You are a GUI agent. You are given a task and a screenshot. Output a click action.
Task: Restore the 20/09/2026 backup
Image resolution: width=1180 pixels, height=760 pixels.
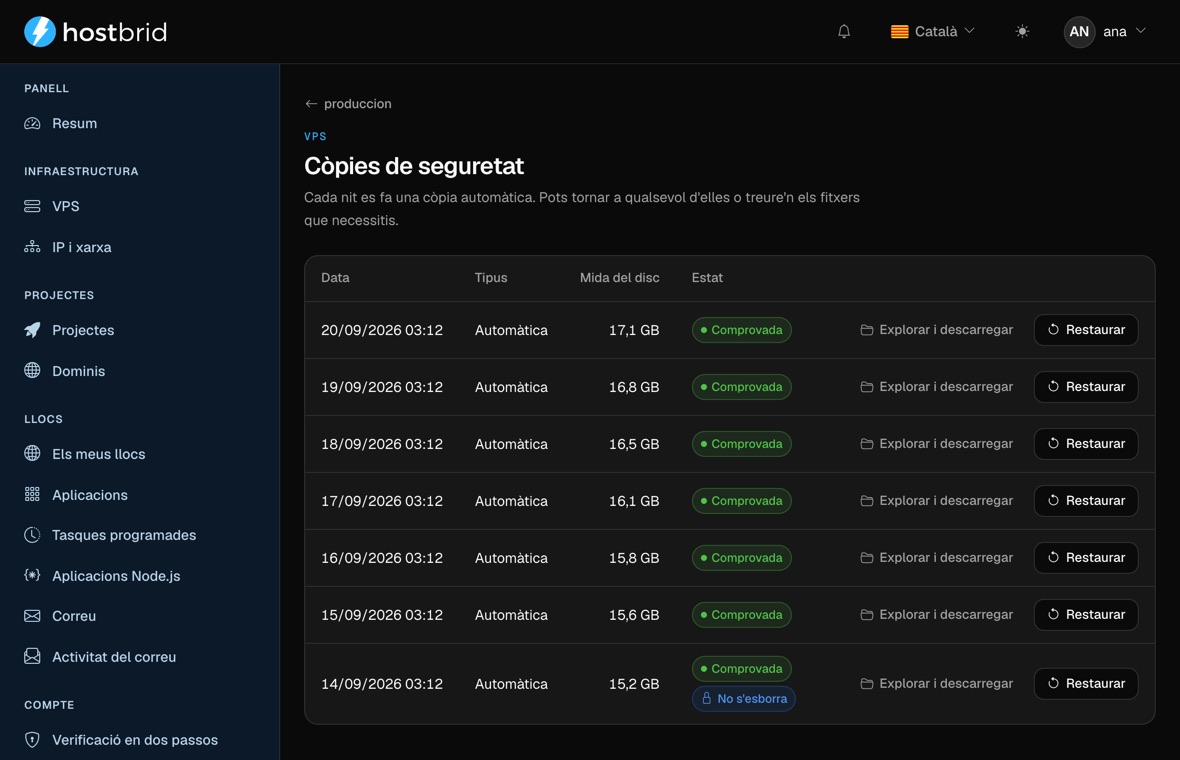coord(1086,330)
